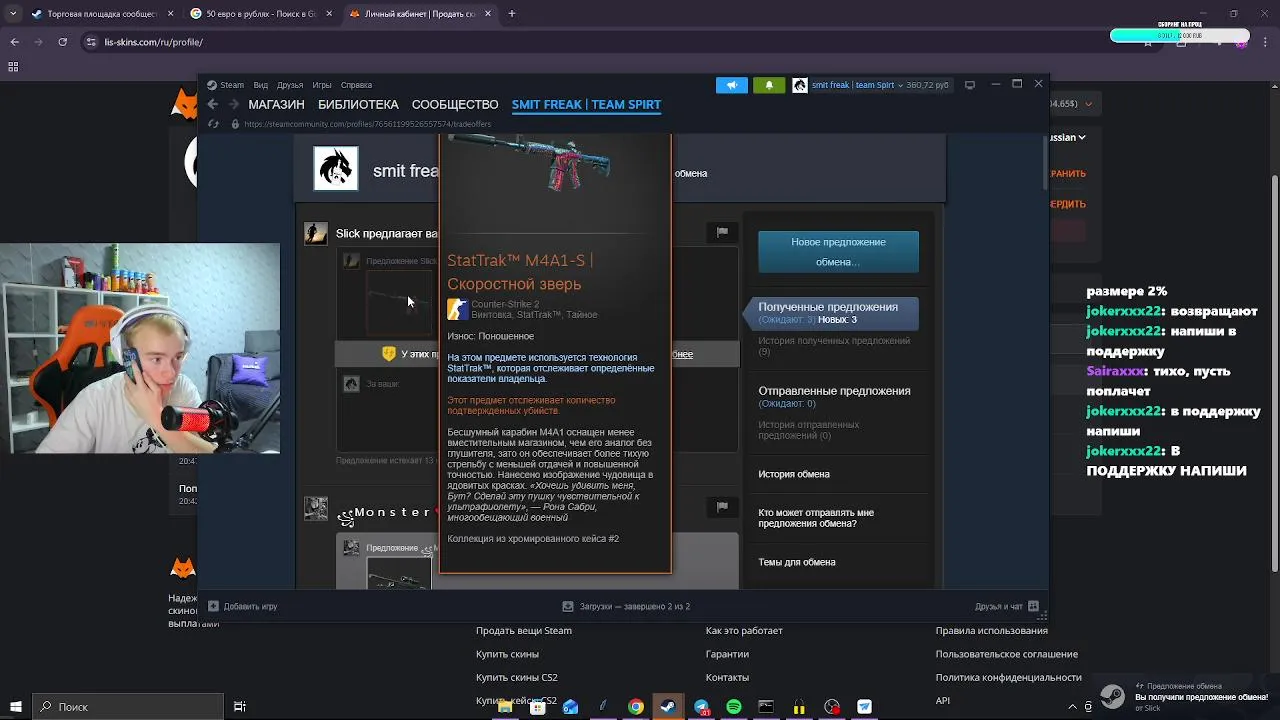Click the browser address bar lis-skins.com

154,42
